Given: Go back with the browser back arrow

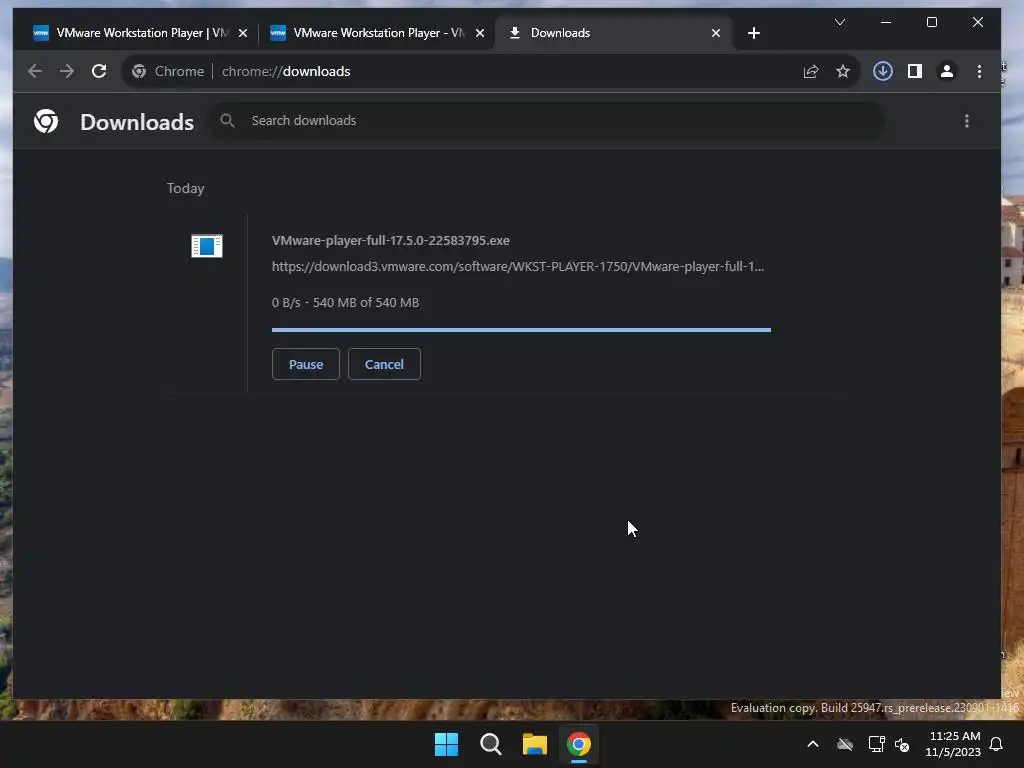Looking at the screenshot, I should [35, 71].
